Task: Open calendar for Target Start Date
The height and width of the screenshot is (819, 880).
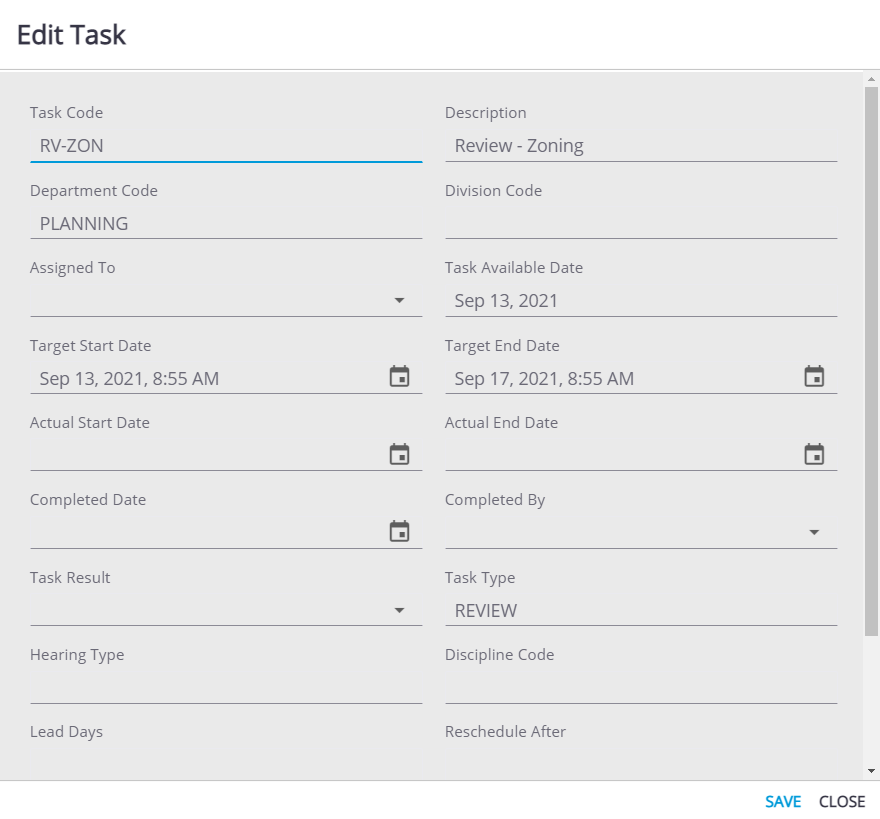Action: (x=399, y=377)
